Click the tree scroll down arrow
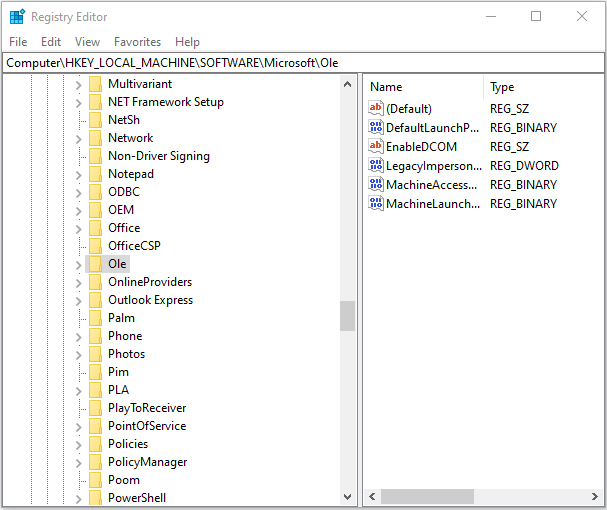This screenshot has width=607, height=510. (348, 496)
